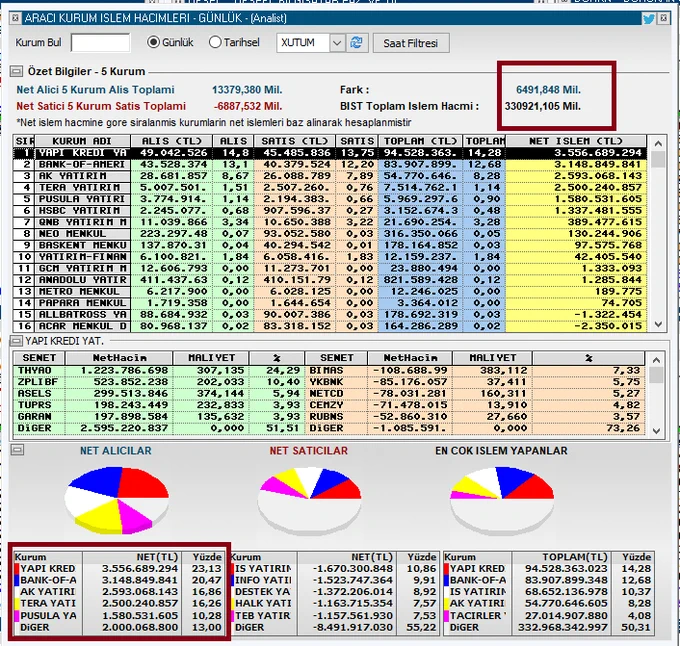Click the BIMAS seller row
Screen dimensions: 680x646
475,371
